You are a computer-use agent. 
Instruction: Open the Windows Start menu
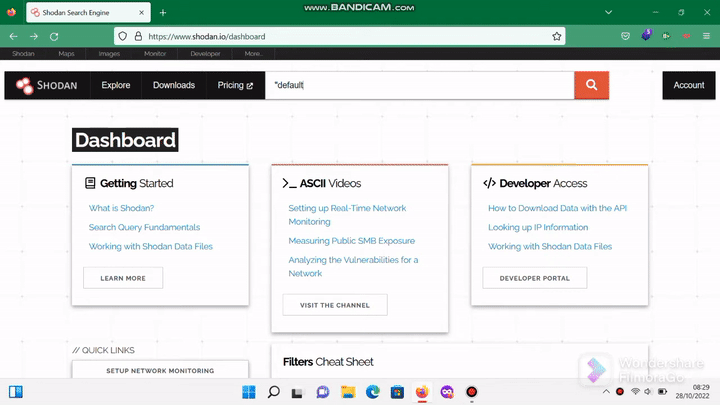coord(248,392)
